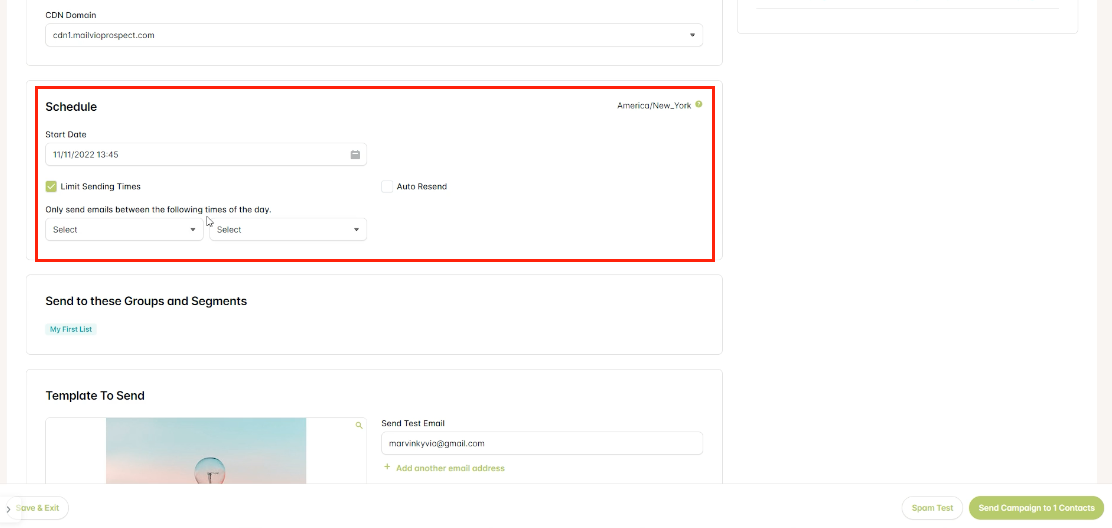Click Add another email address link
This screenshot has height=528, width=1112.
[x=444, y=468]
